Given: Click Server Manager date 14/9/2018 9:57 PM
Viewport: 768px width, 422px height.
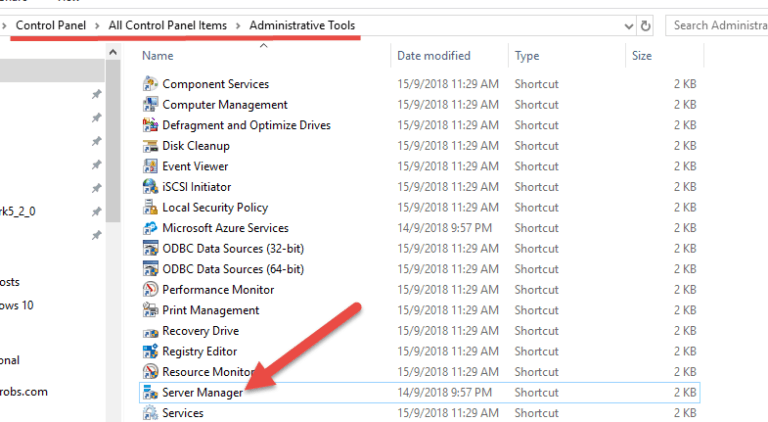Looking at the screenshot, I should [444, 392].
